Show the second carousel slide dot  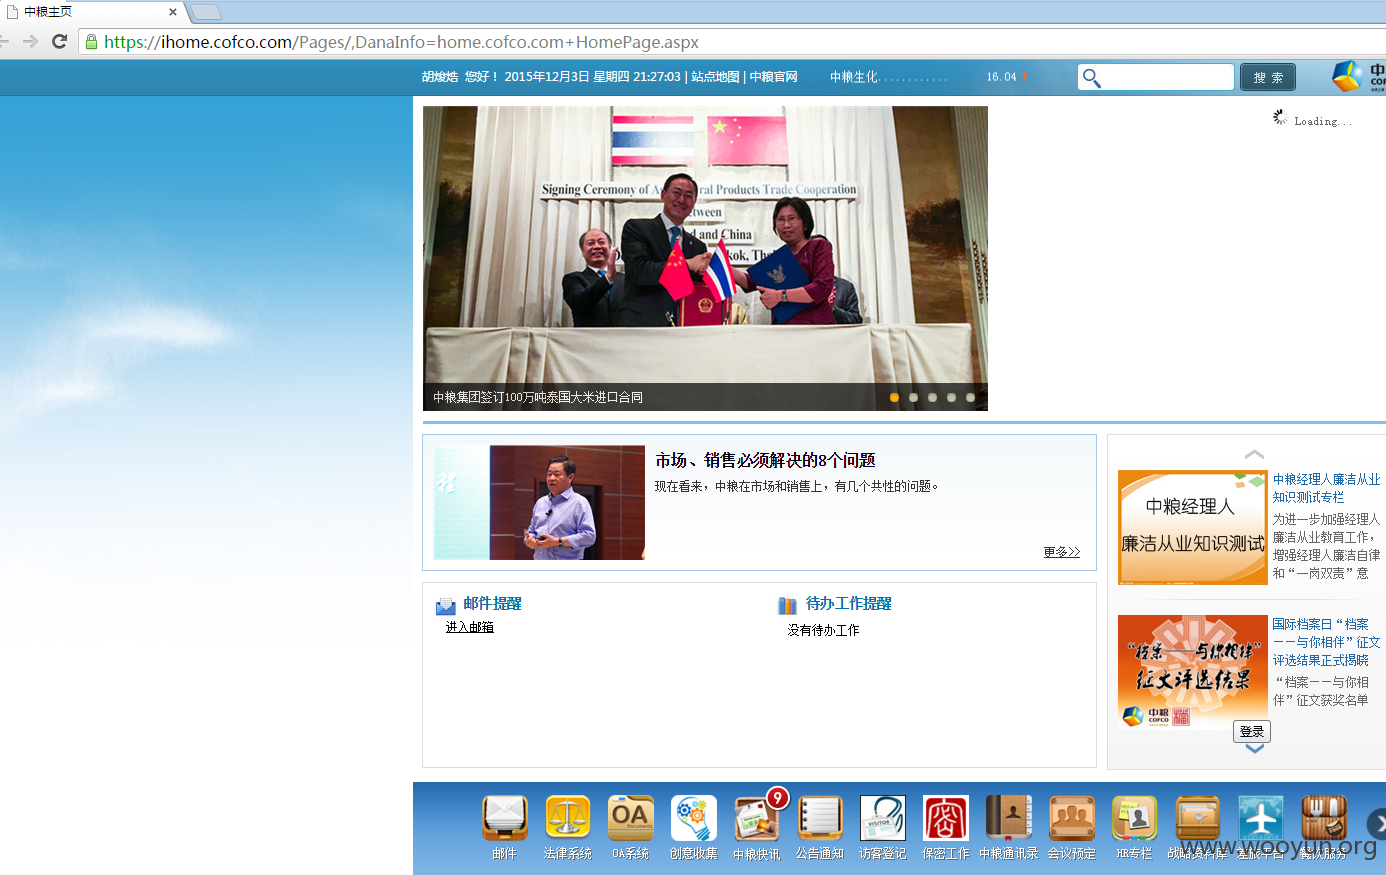(913, 397)
